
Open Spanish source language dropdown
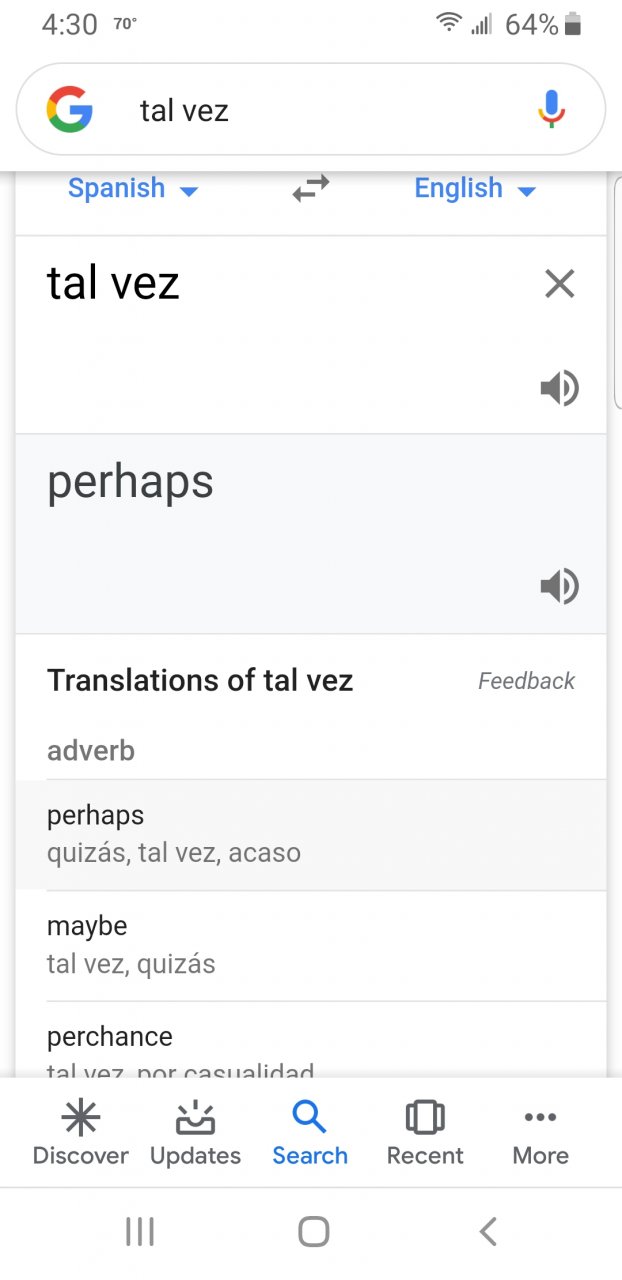click(133, 189)
